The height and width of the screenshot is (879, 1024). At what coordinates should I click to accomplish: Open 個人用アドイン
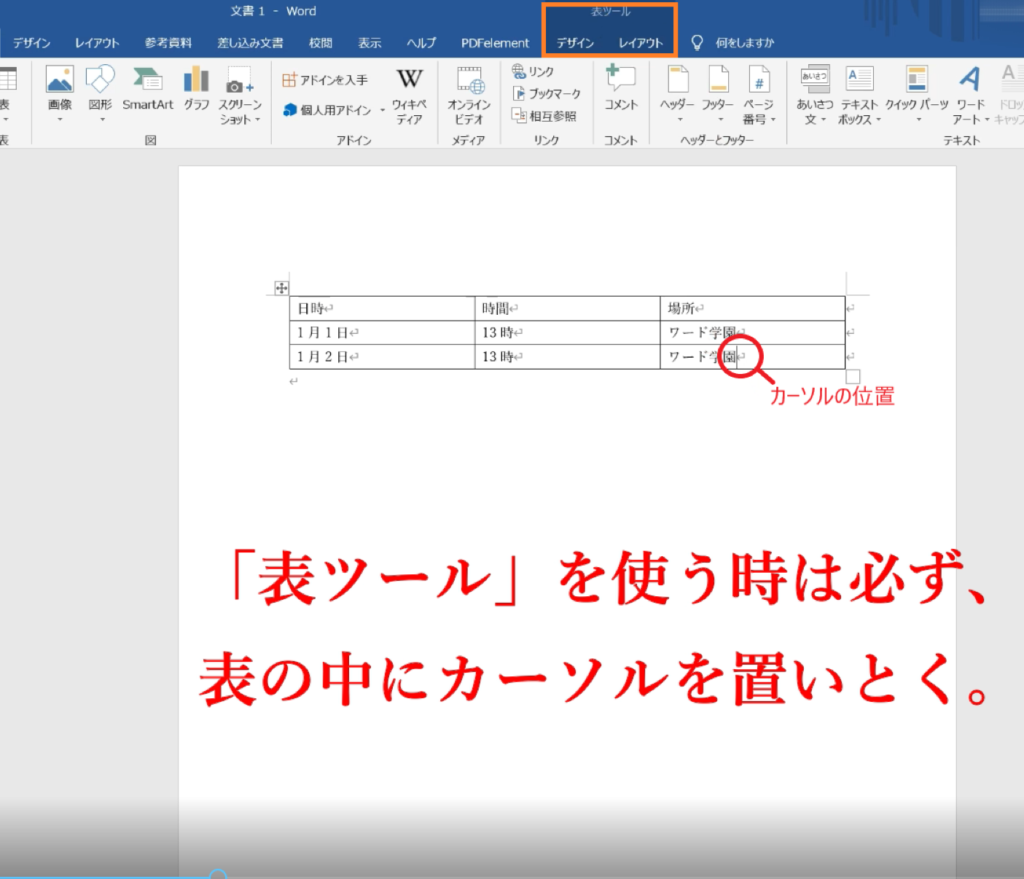point(334,110)
